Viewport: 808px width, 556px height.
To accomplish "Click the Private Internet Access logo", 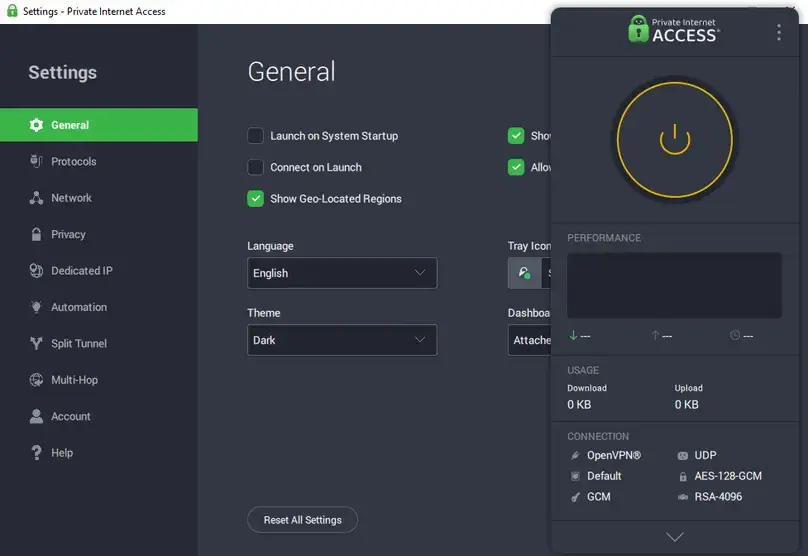I will pyautogui.click(x=674, y=29).
